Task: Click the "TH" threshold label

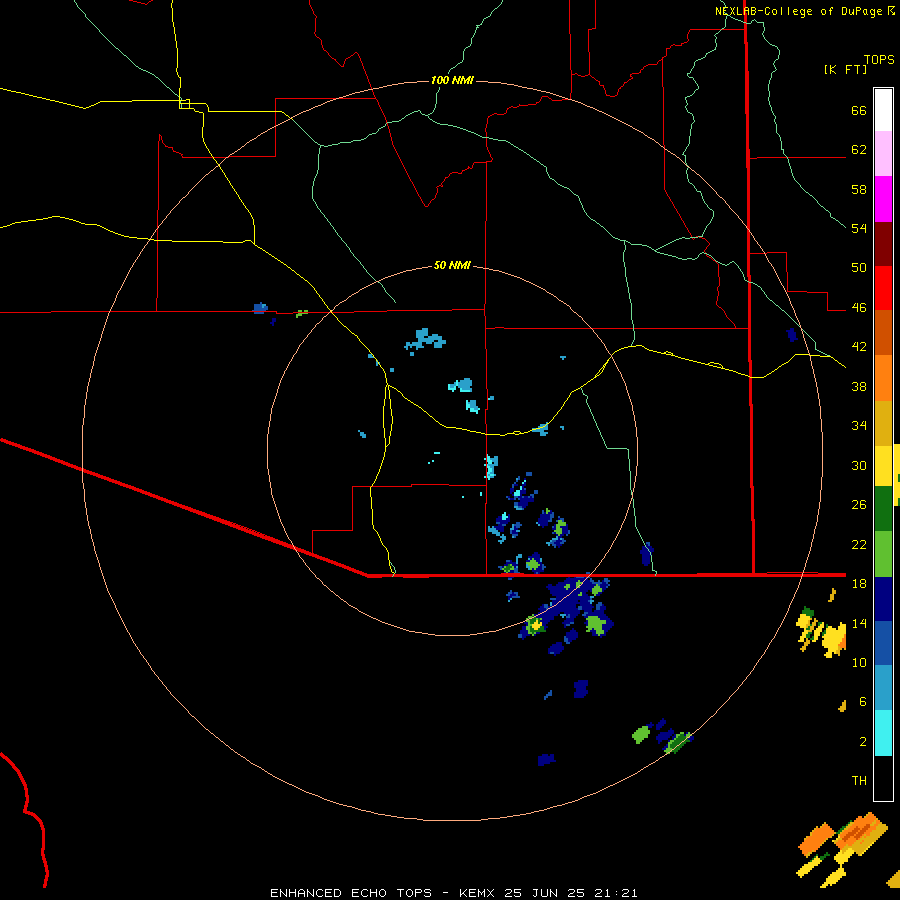Action: click(859, 781)
